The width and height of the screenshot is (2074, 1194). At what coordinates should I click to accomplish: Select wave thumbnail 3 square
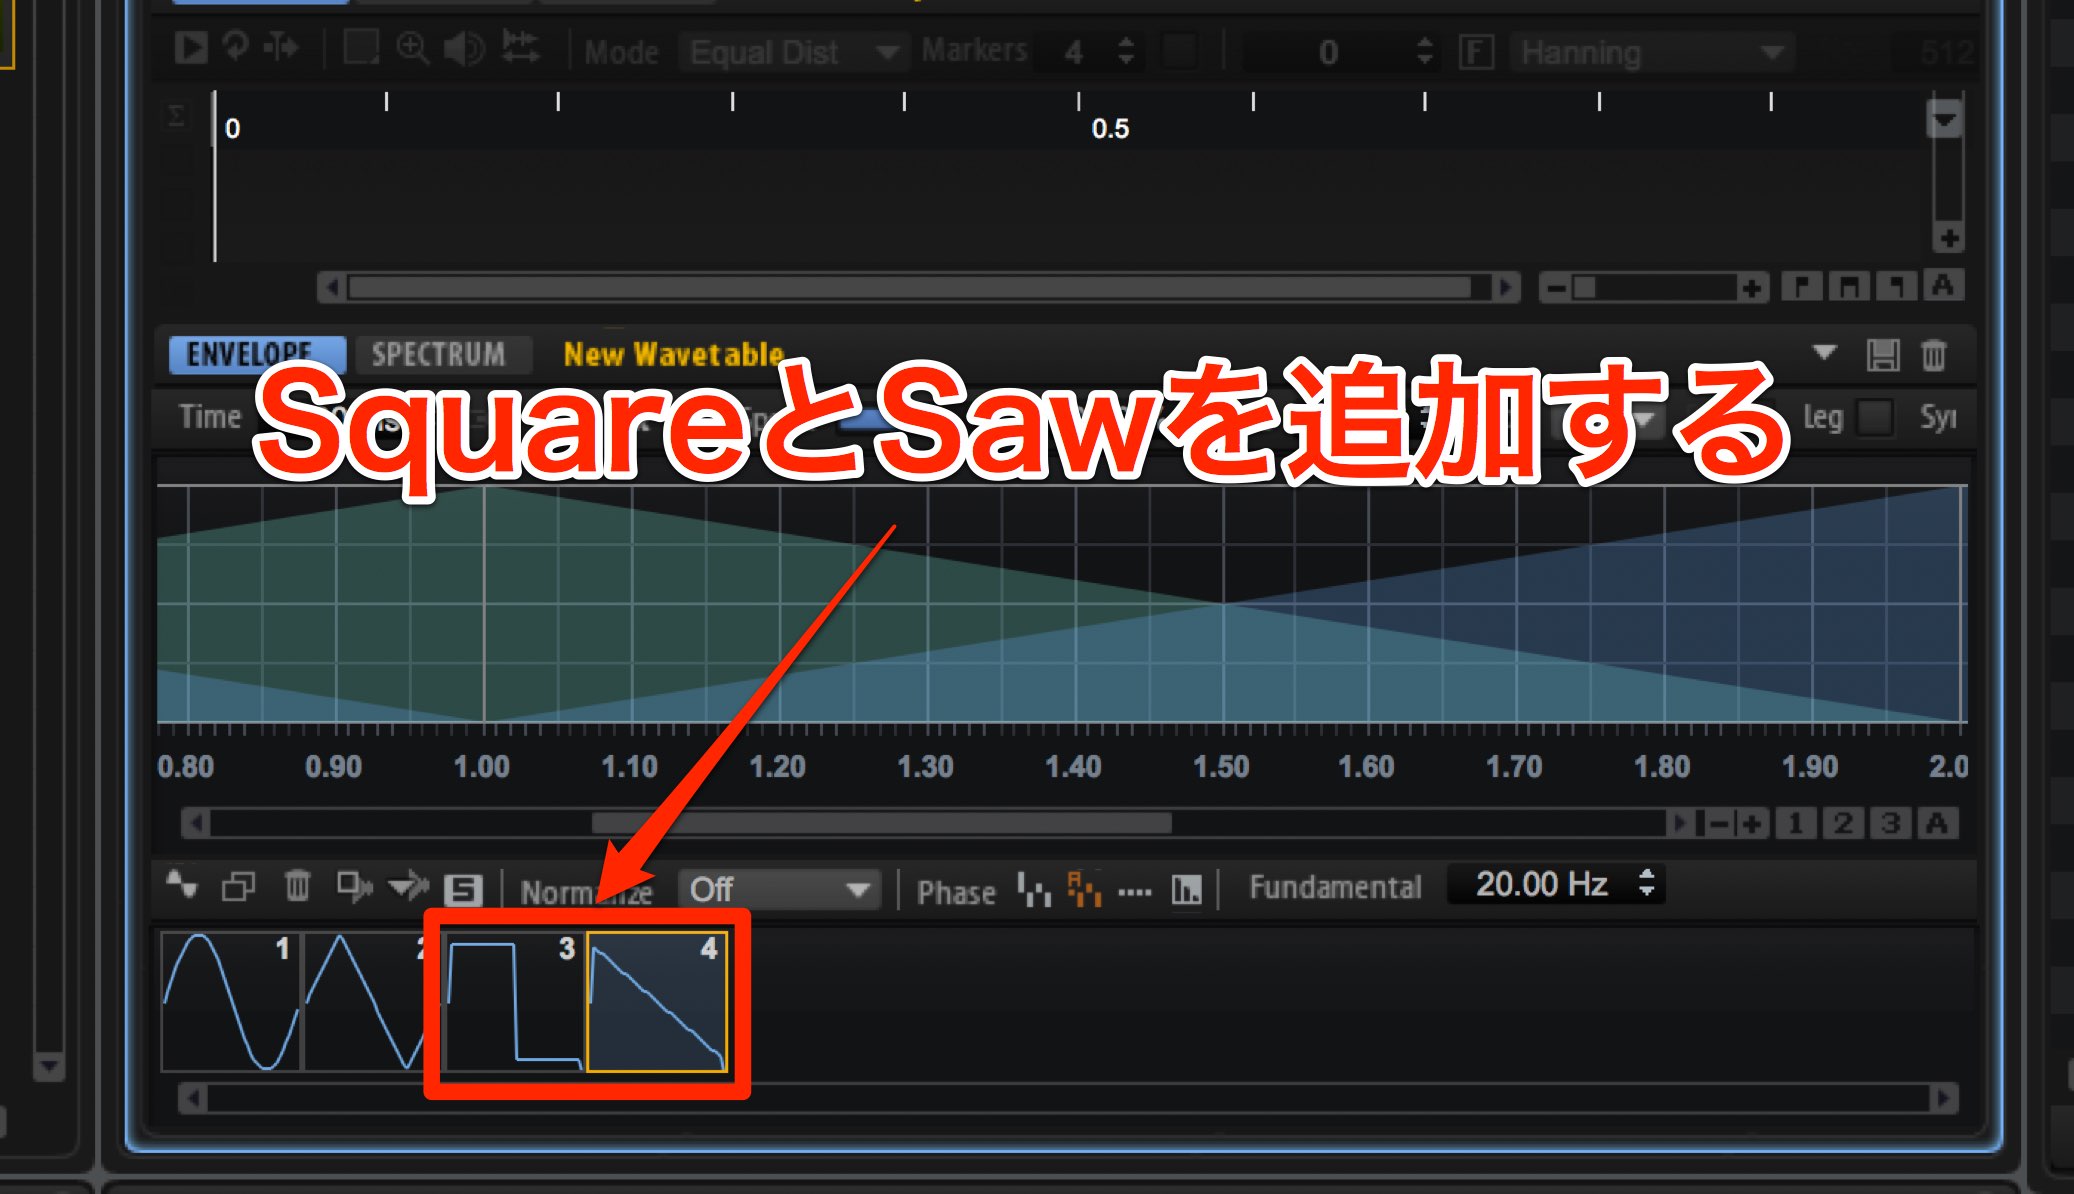coord(514,1001)
